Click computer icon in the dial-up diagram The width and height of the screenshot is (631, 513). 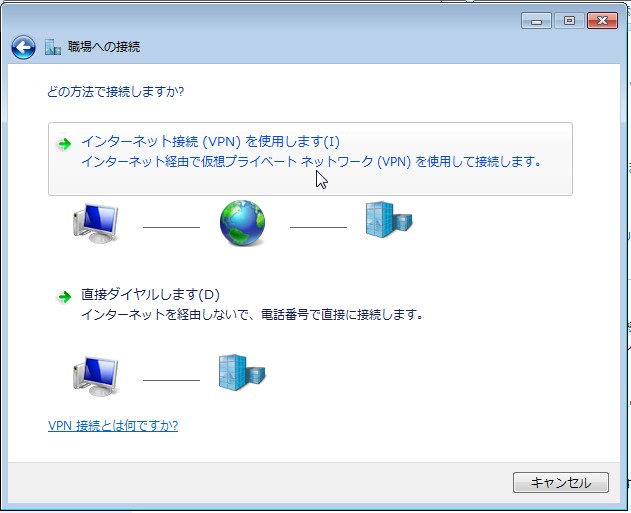click(96, 376)
